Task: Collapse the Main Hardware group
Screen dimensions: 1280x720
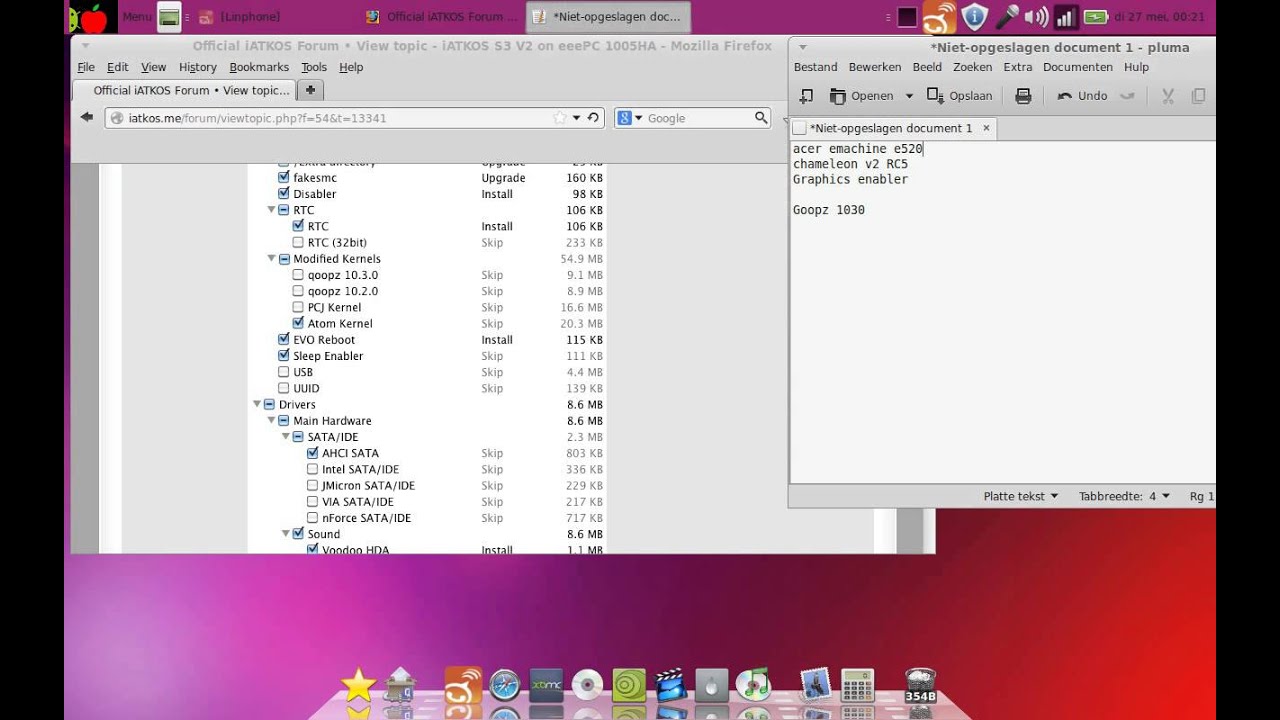Action: [271, 421]
